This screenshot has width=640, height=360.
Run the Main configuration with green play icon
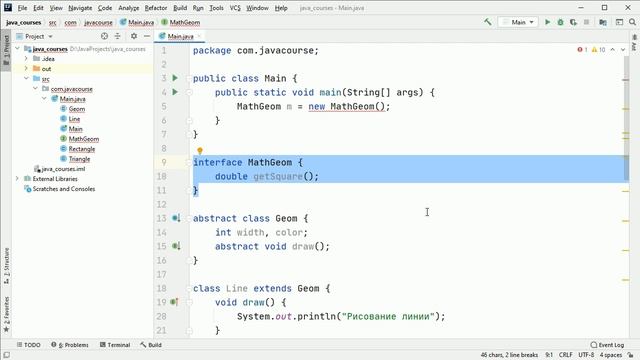[x=547, y=22]
